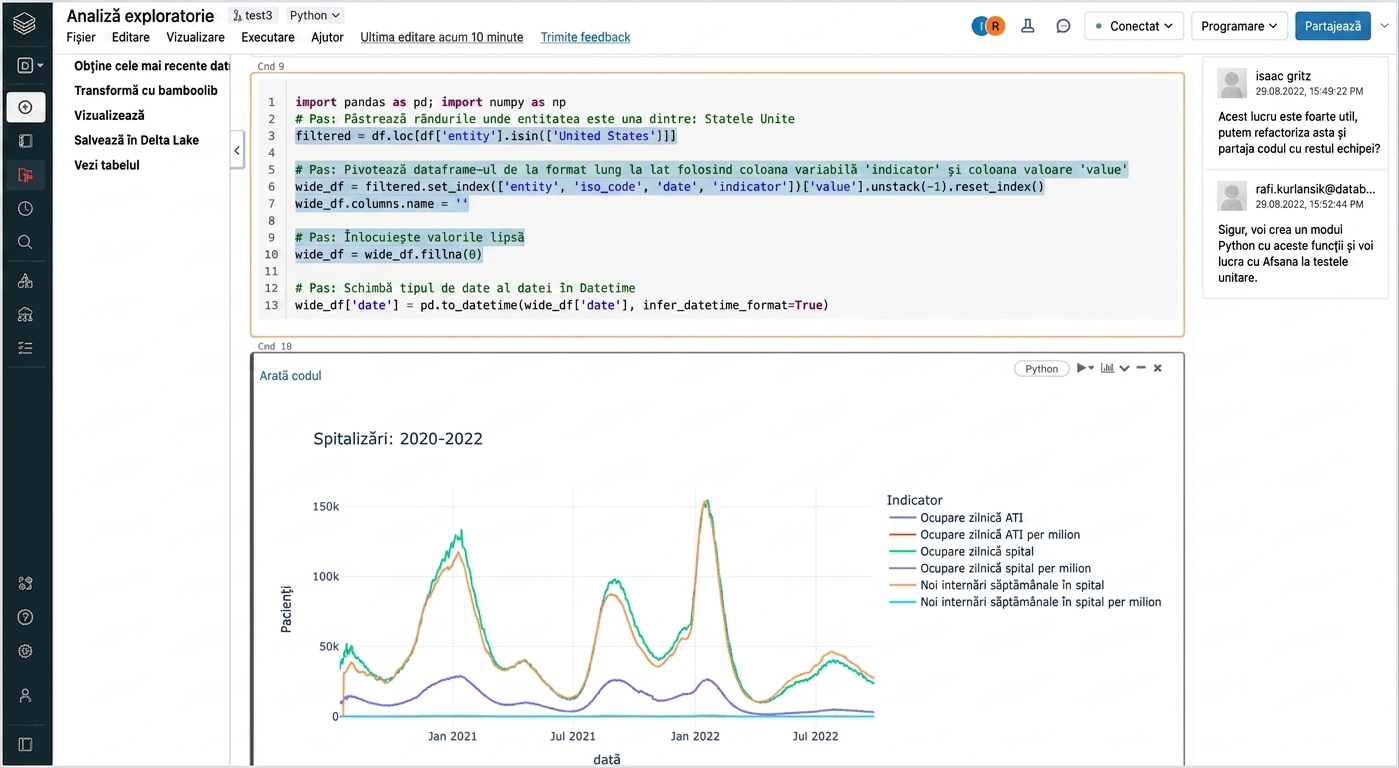Collapse the table of contents panel arrow

click(x=237, y=151)
